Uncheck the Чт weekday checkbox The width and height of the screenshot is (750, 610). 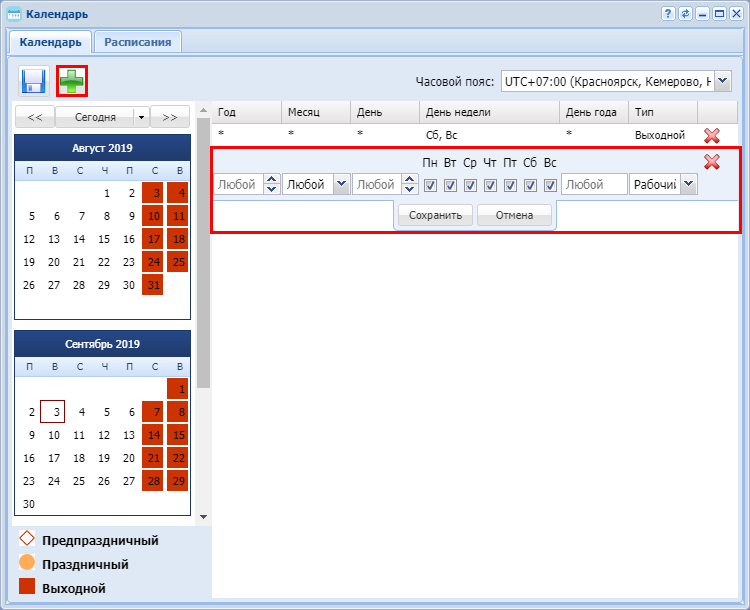(490, 185)
